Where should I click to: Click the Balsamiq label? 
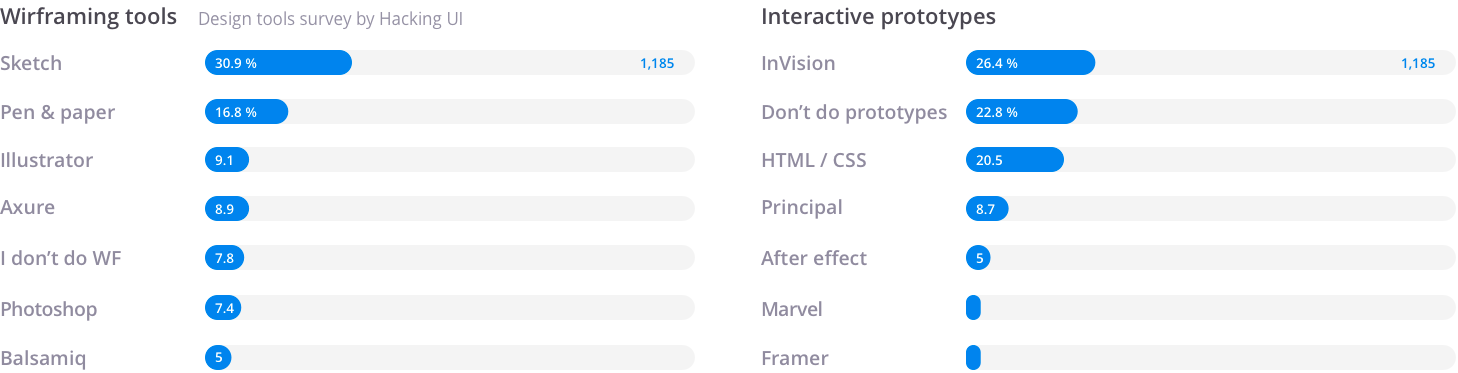pos(43,358)
